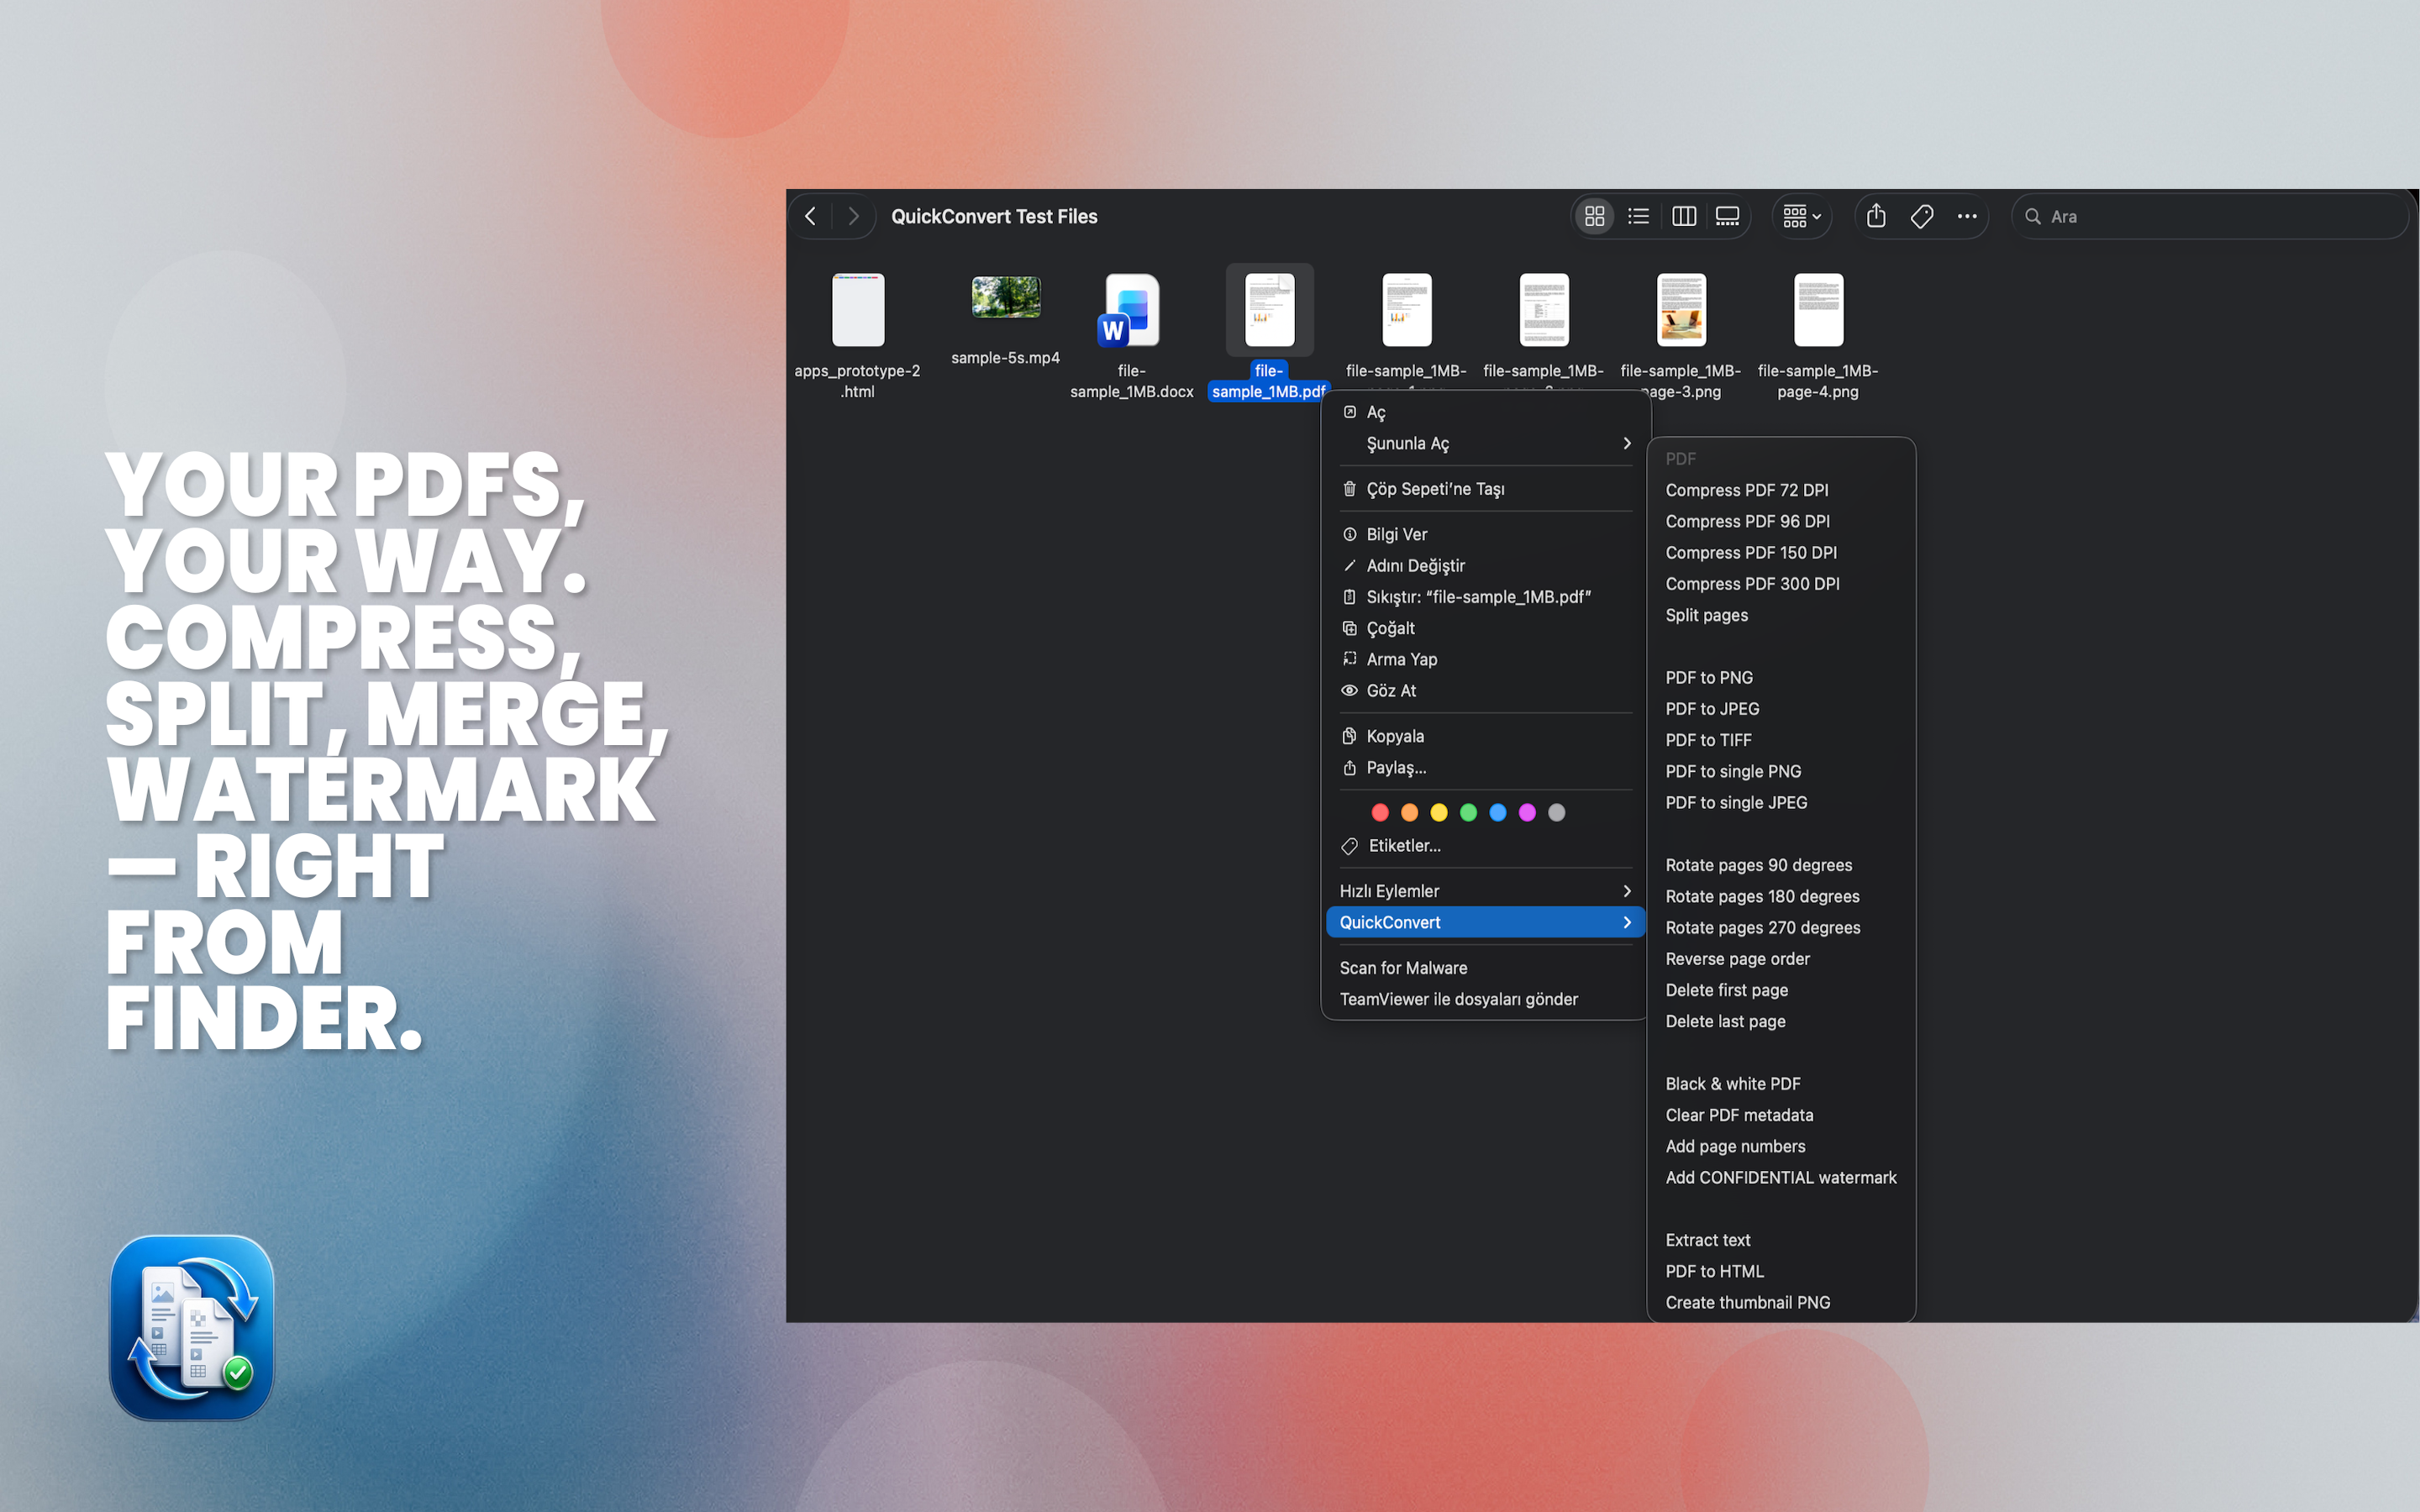Select the file-sample_1MB.pdf icon
Viewport: 2420px width, 1512px height.
tap(1269, 310)
